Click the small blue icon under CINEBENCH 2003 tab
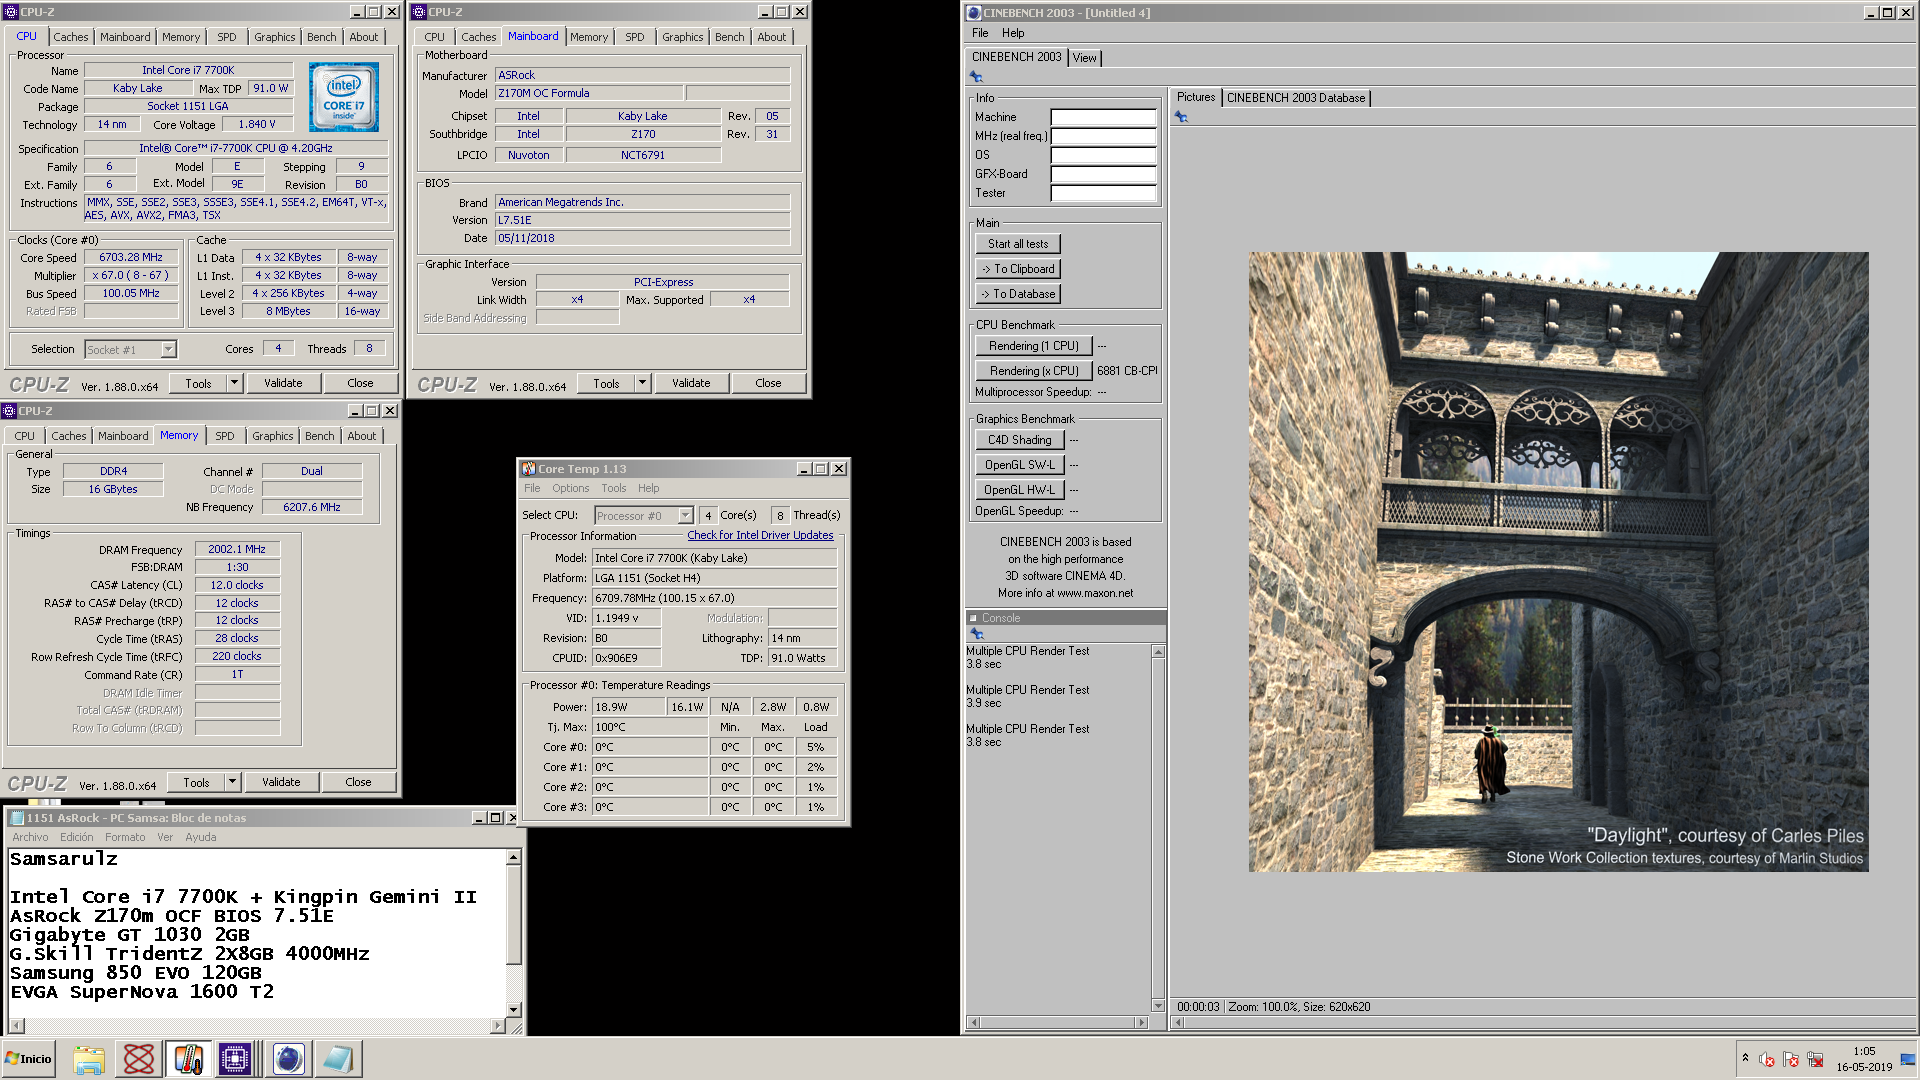 click(976, 77)
